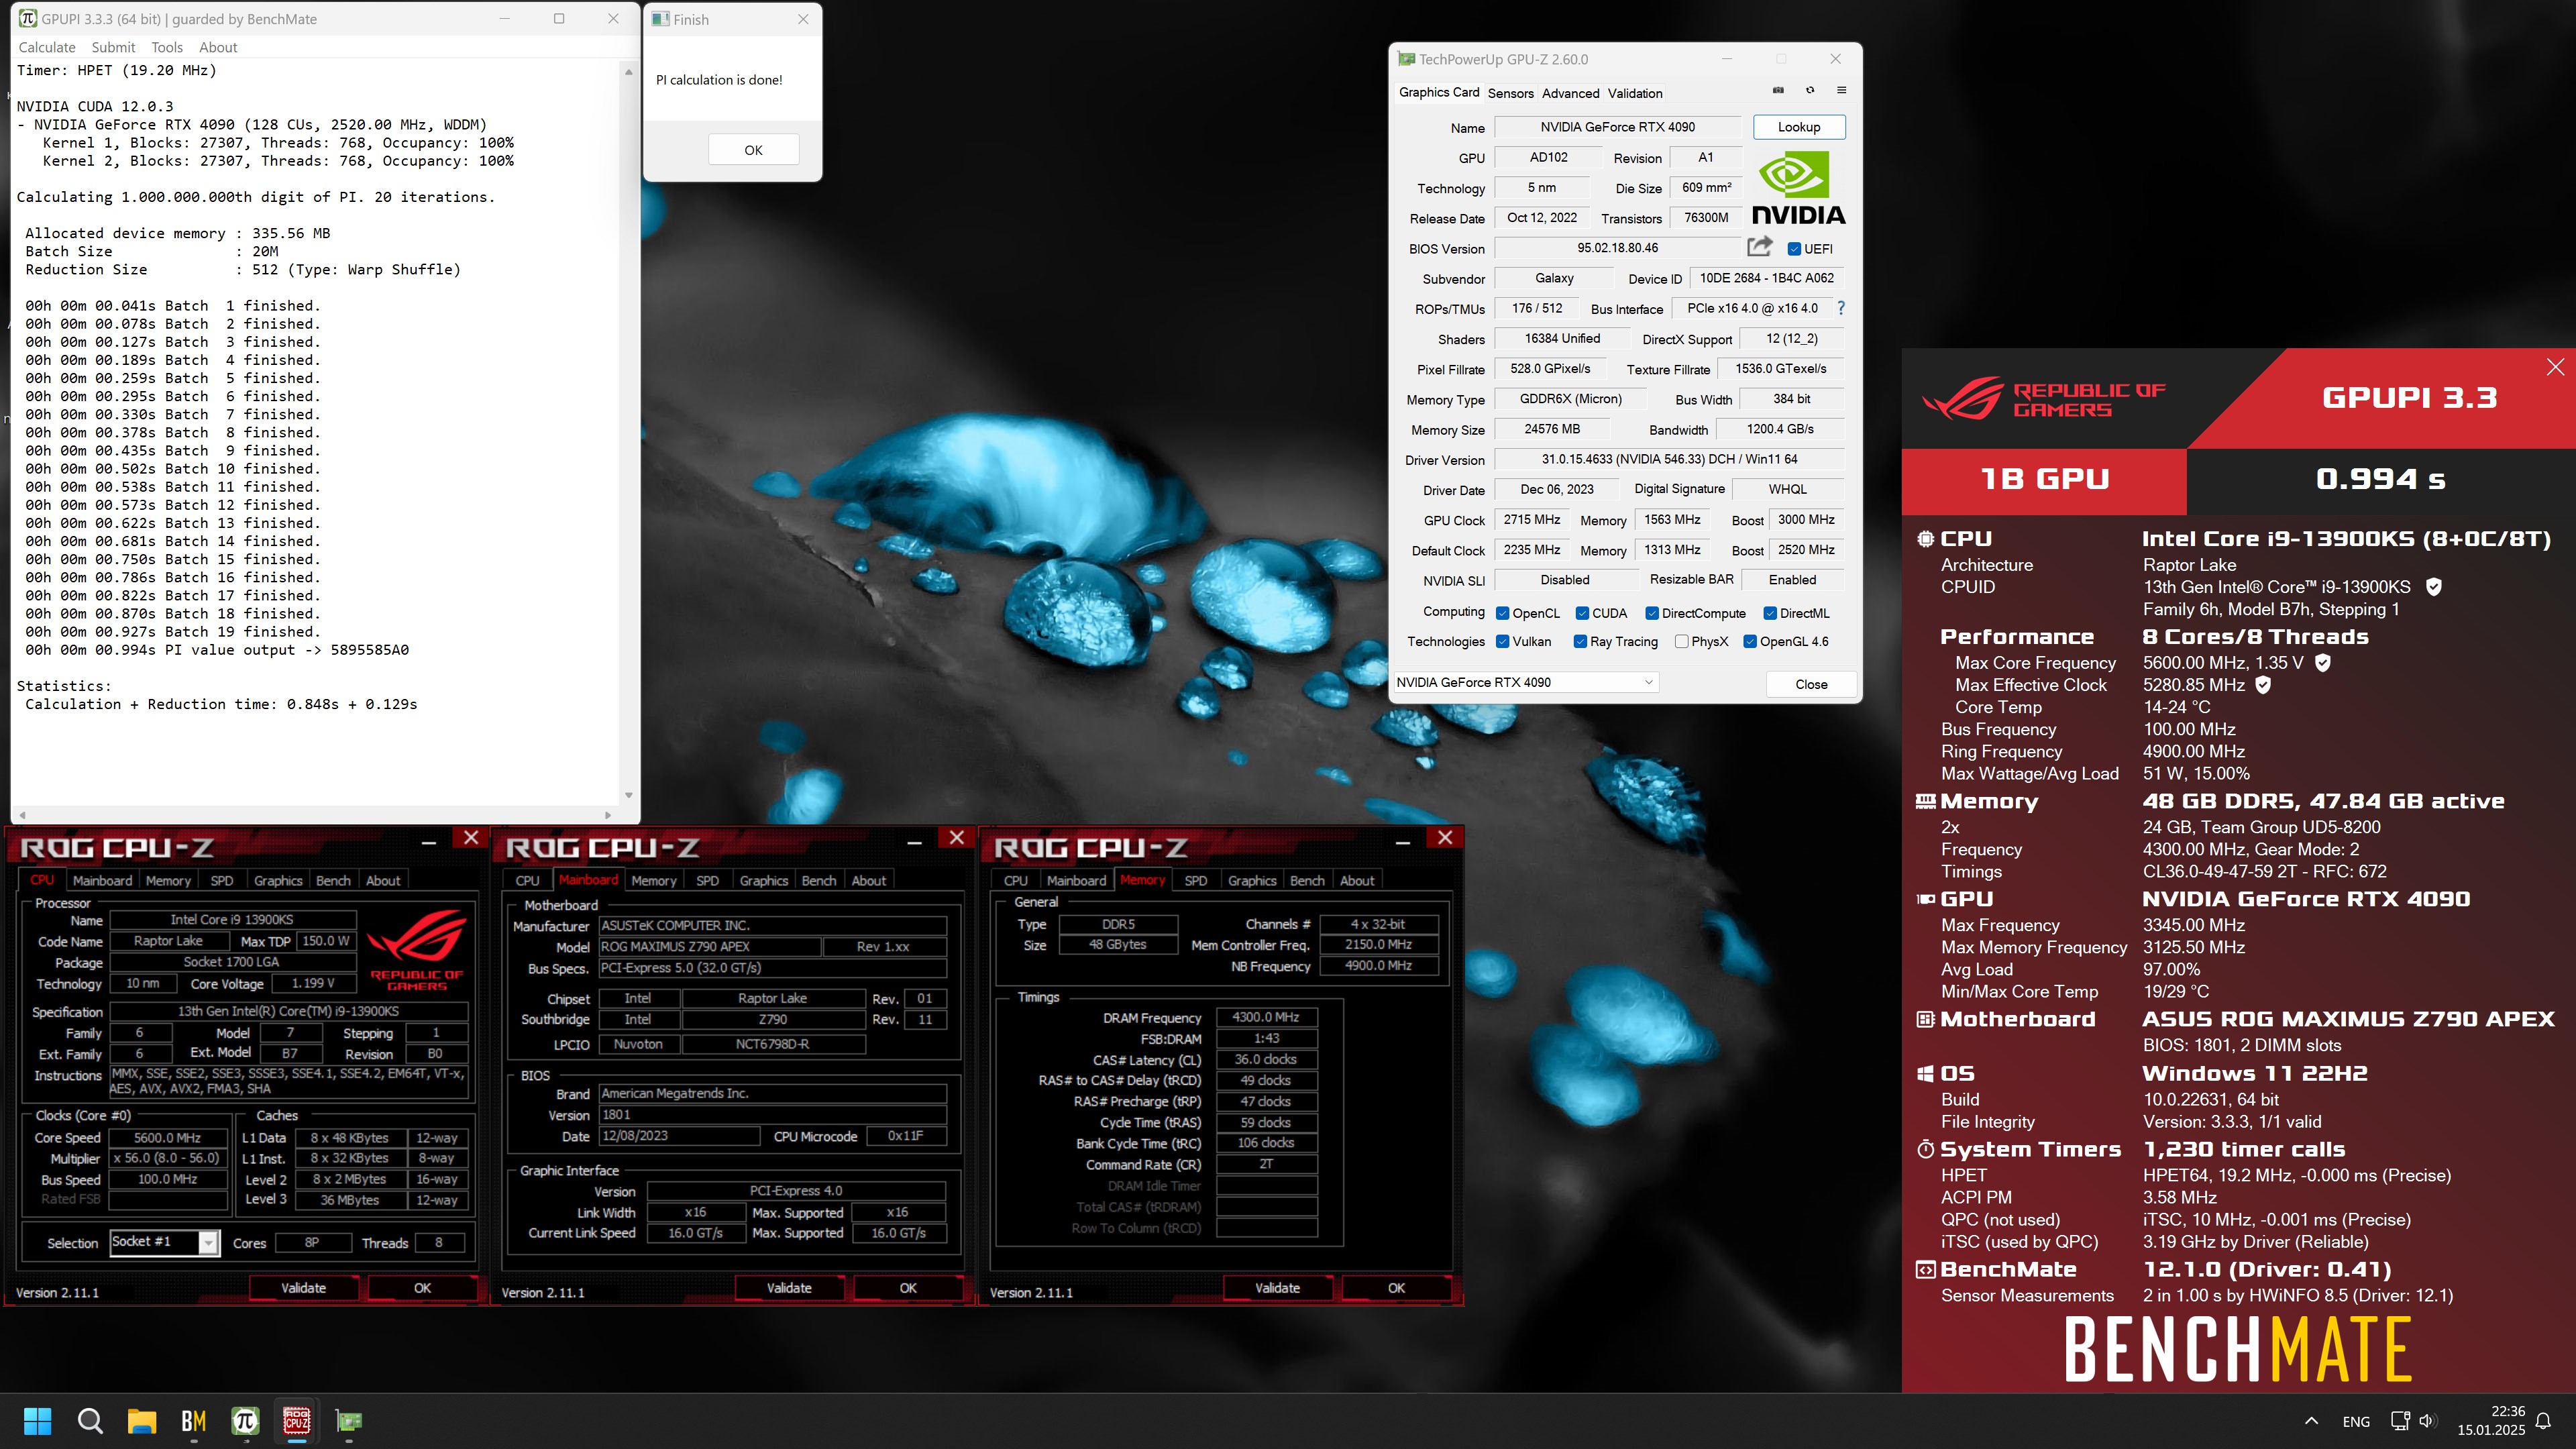Viewport: 2576px width, 1449px height.
Task: Click GPUPI vertical scrollbar up arrow
Action: tap(628, 72)
